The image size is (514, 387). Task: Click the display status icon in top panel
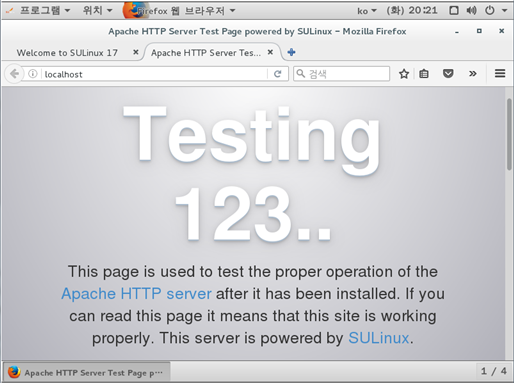(454, 11)
